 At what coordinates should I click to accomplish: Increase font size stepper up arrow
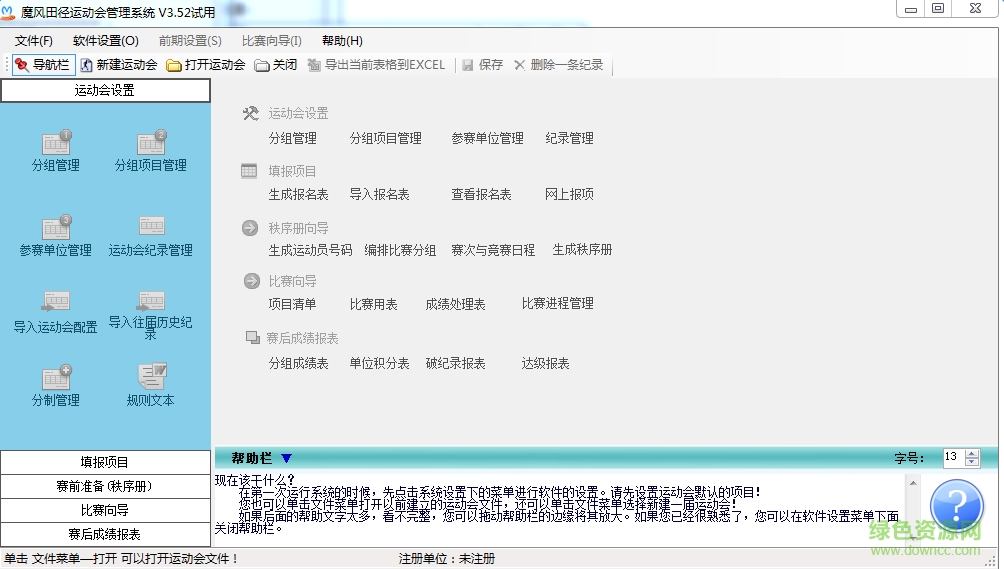click(x=972, y=453)
